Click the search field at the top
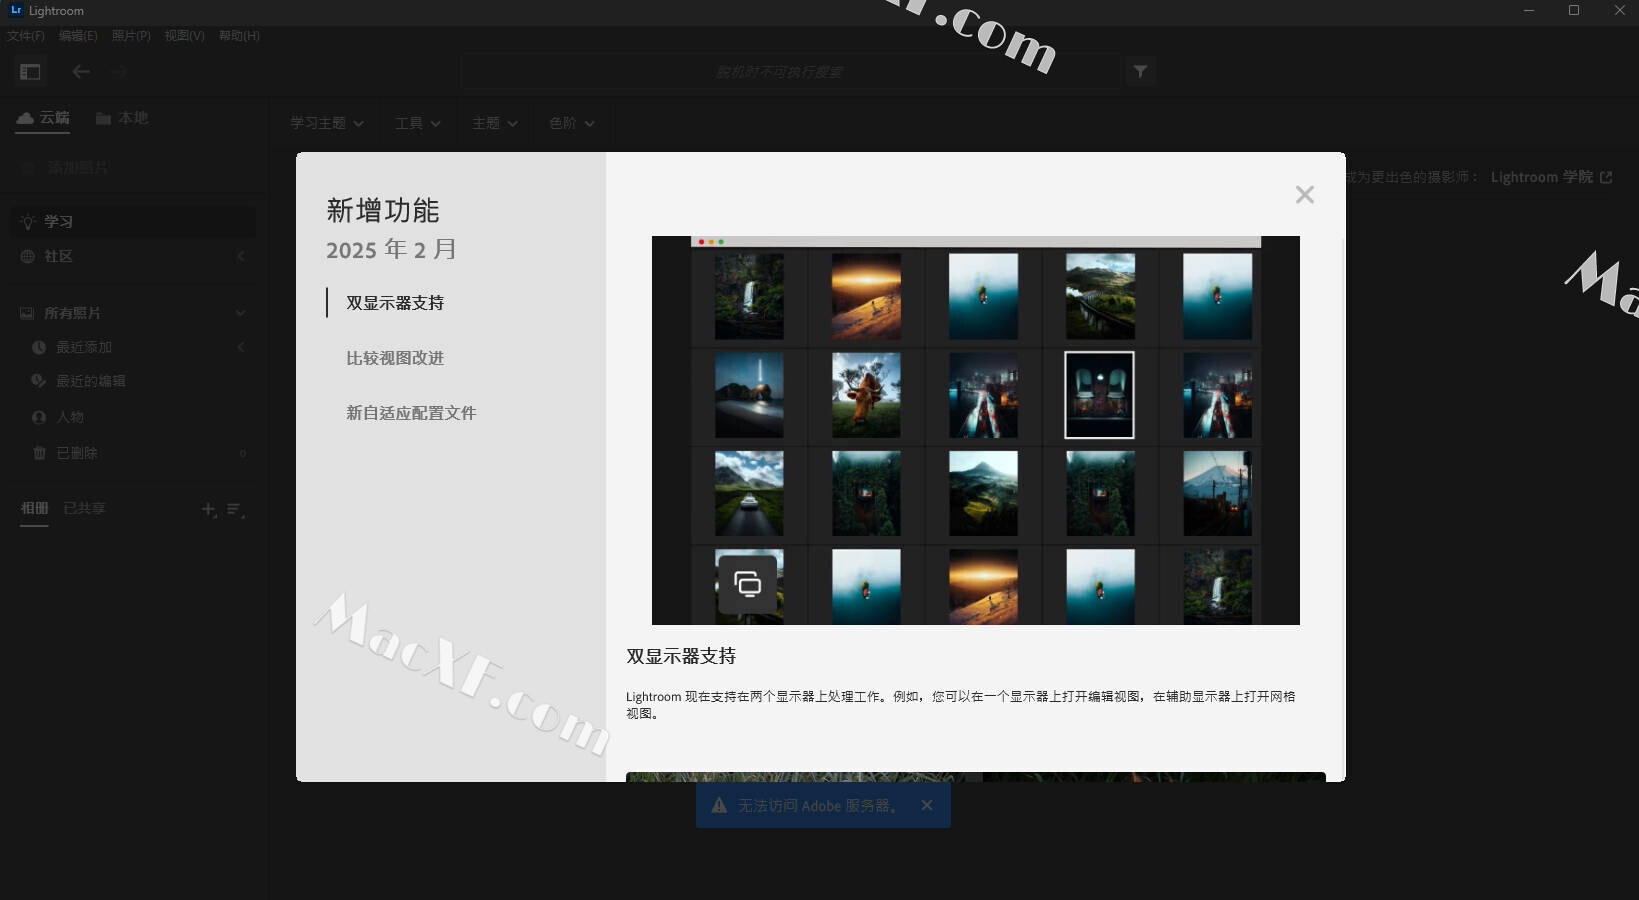1639x900 pixels. tap(790, 72)
